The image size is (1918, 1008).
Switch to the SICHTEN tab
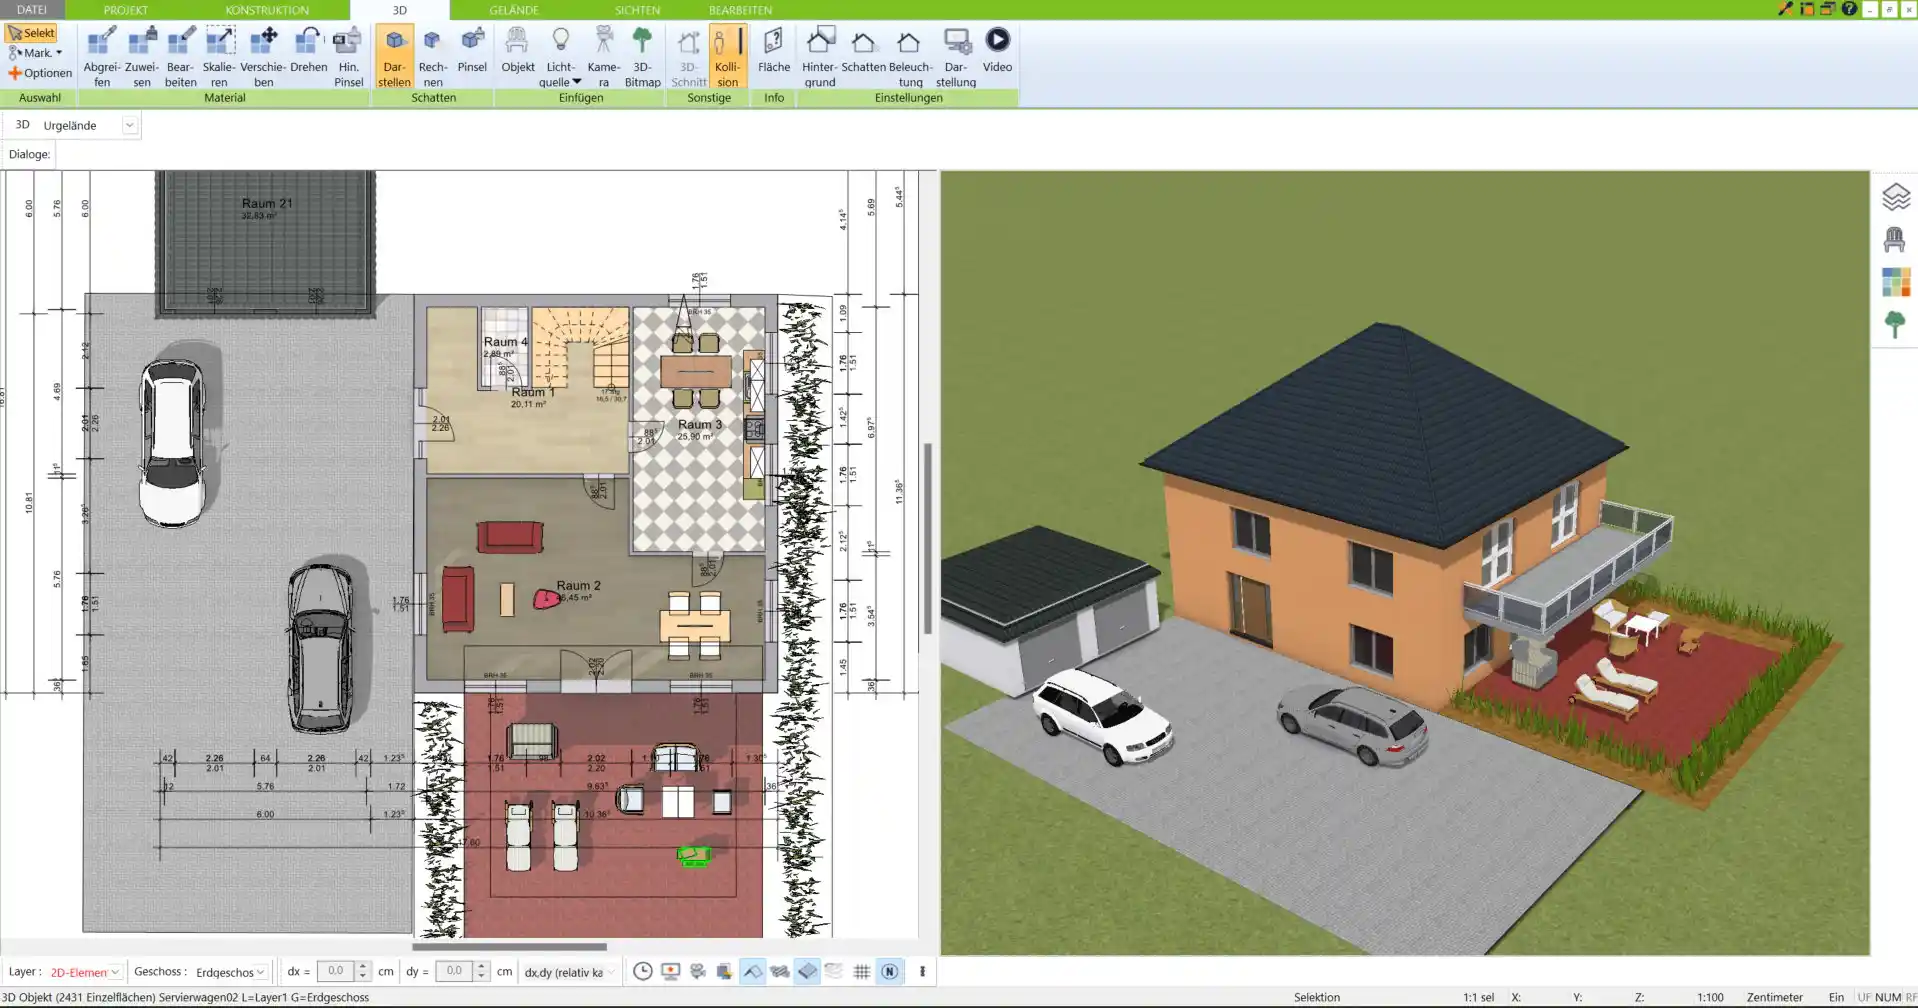click(637, 10)
